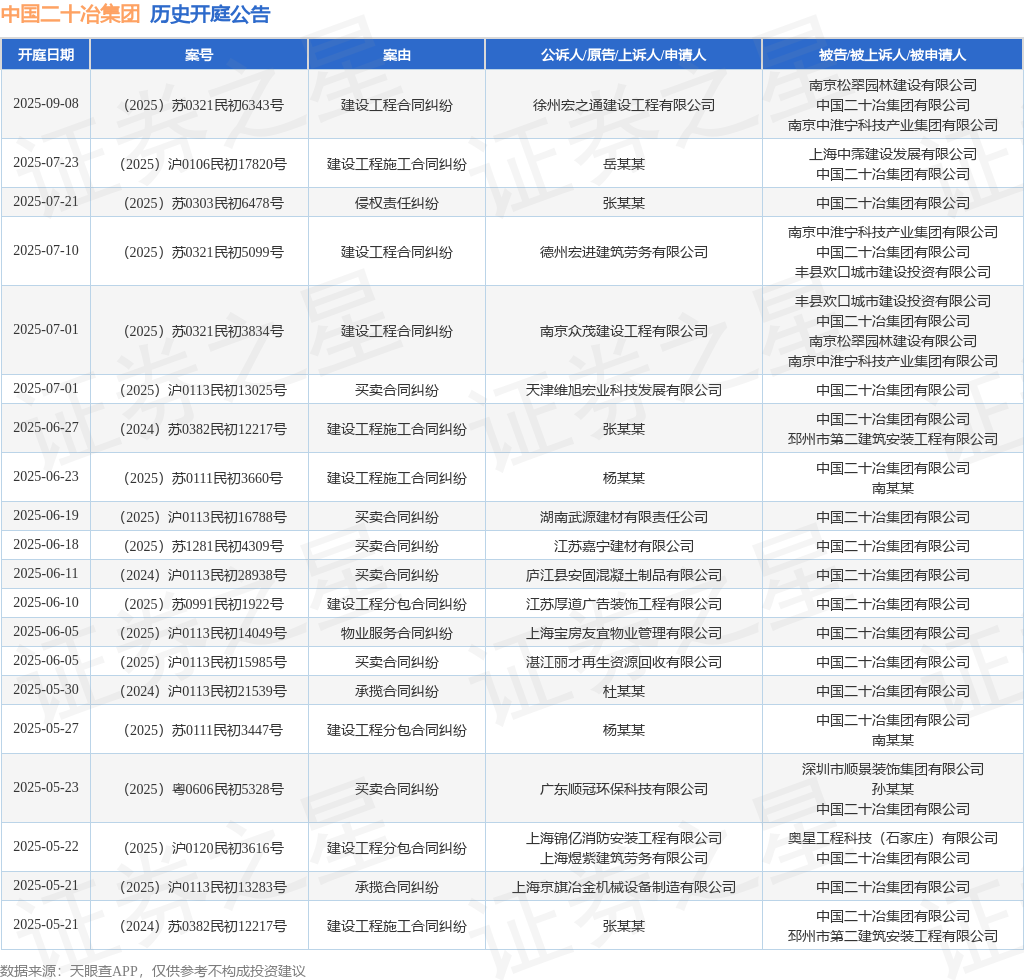
Task: Select date cell '2025-07-23'
Action: [x=46, y=163]
